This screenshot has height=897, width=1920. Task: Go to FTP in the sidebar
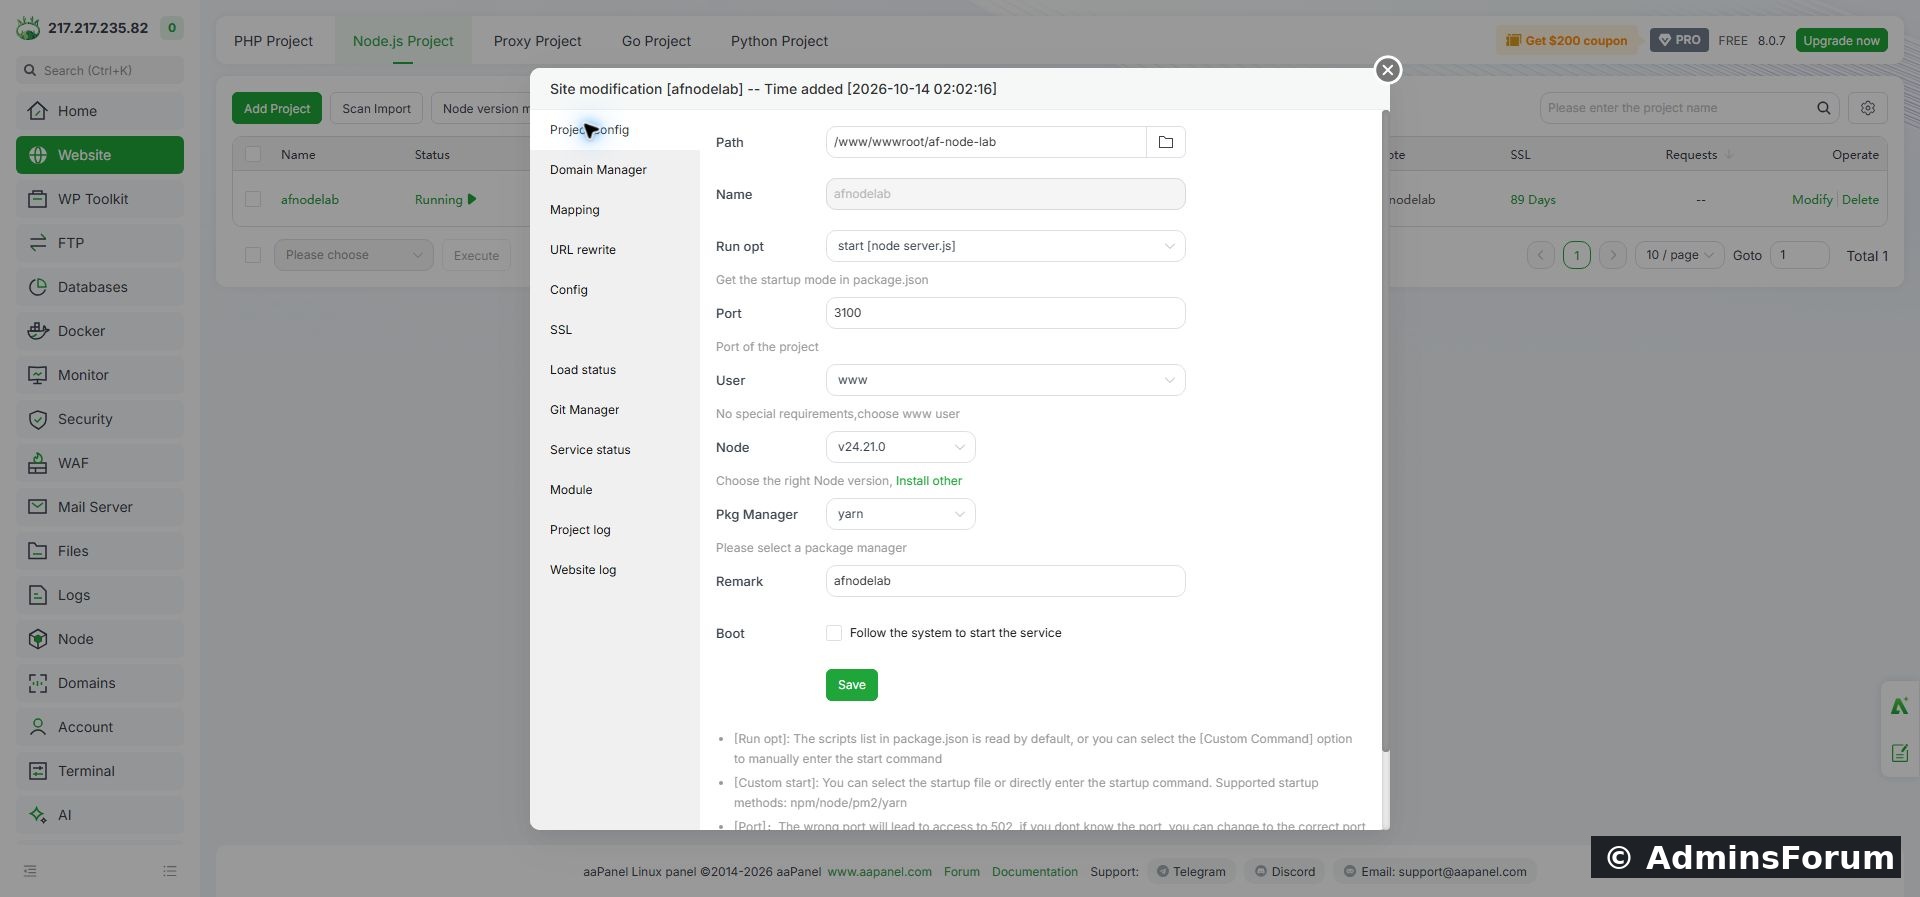(x=100, y=243)
